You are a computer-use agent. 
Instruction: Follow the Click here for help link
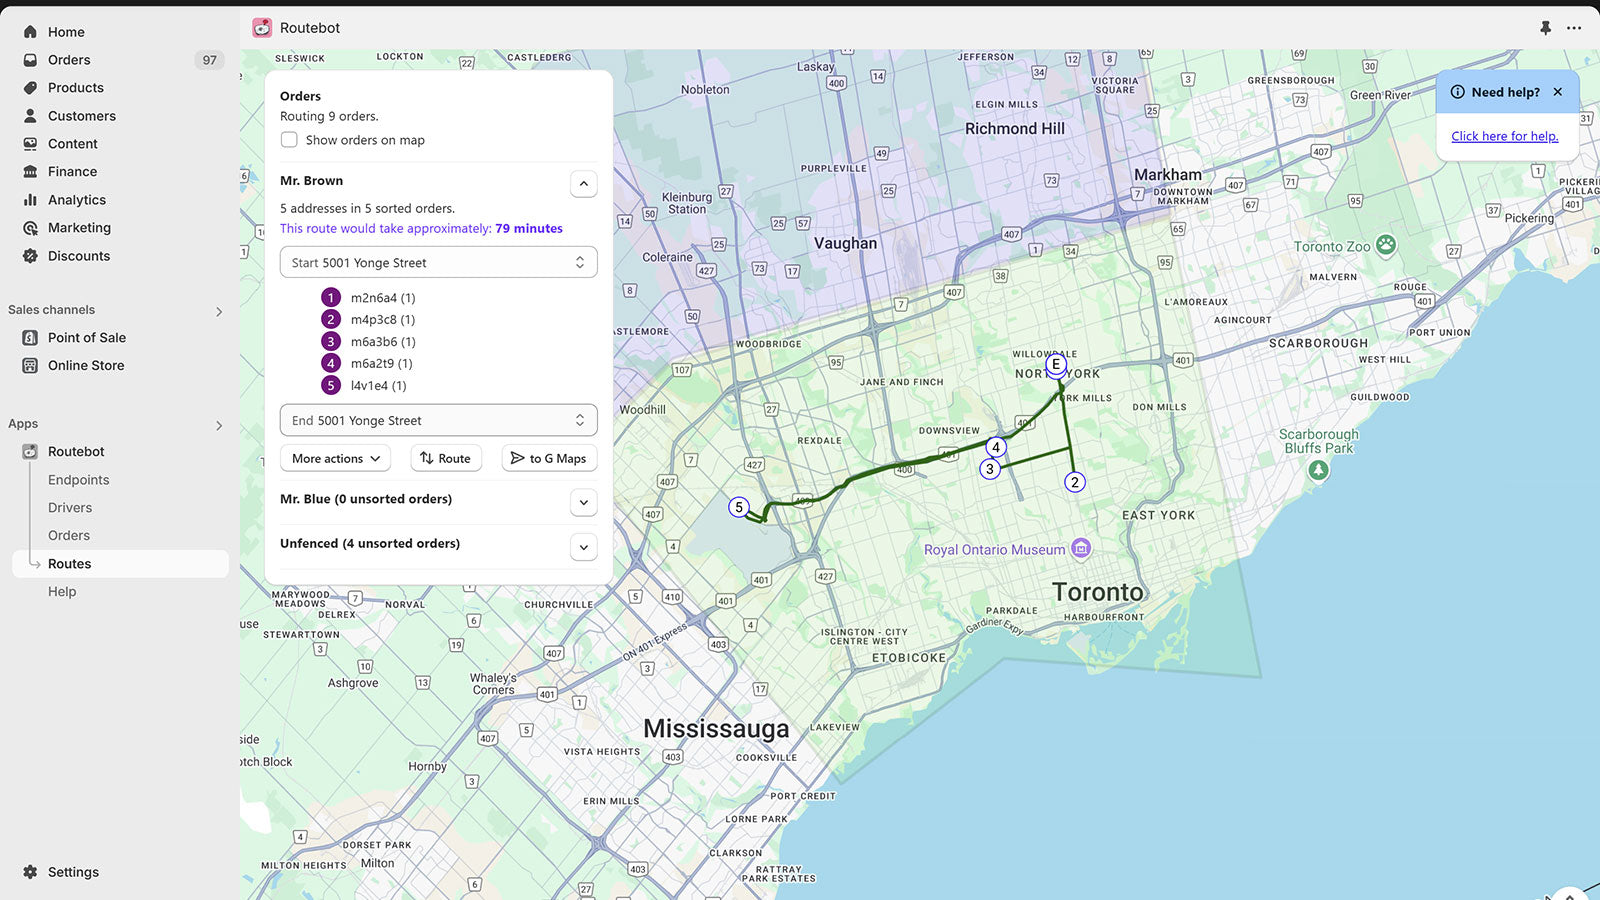coord(1505,136)
